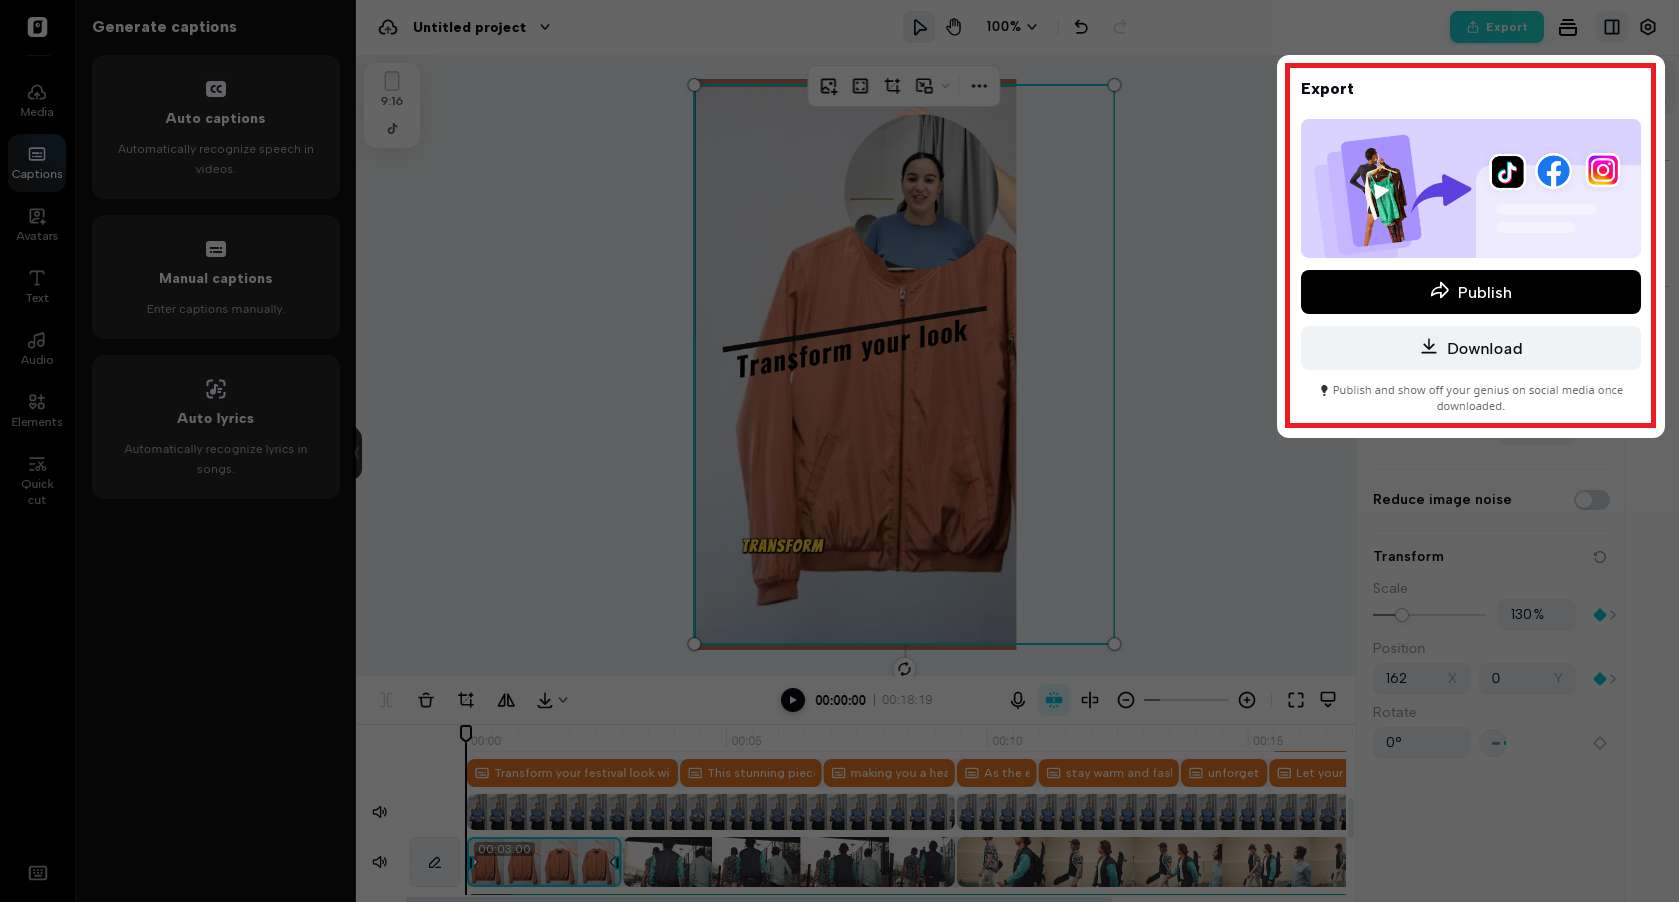Open the Untitled project dropdown
This screenshot has height=902, width=1679.
(x=545, y=27)
